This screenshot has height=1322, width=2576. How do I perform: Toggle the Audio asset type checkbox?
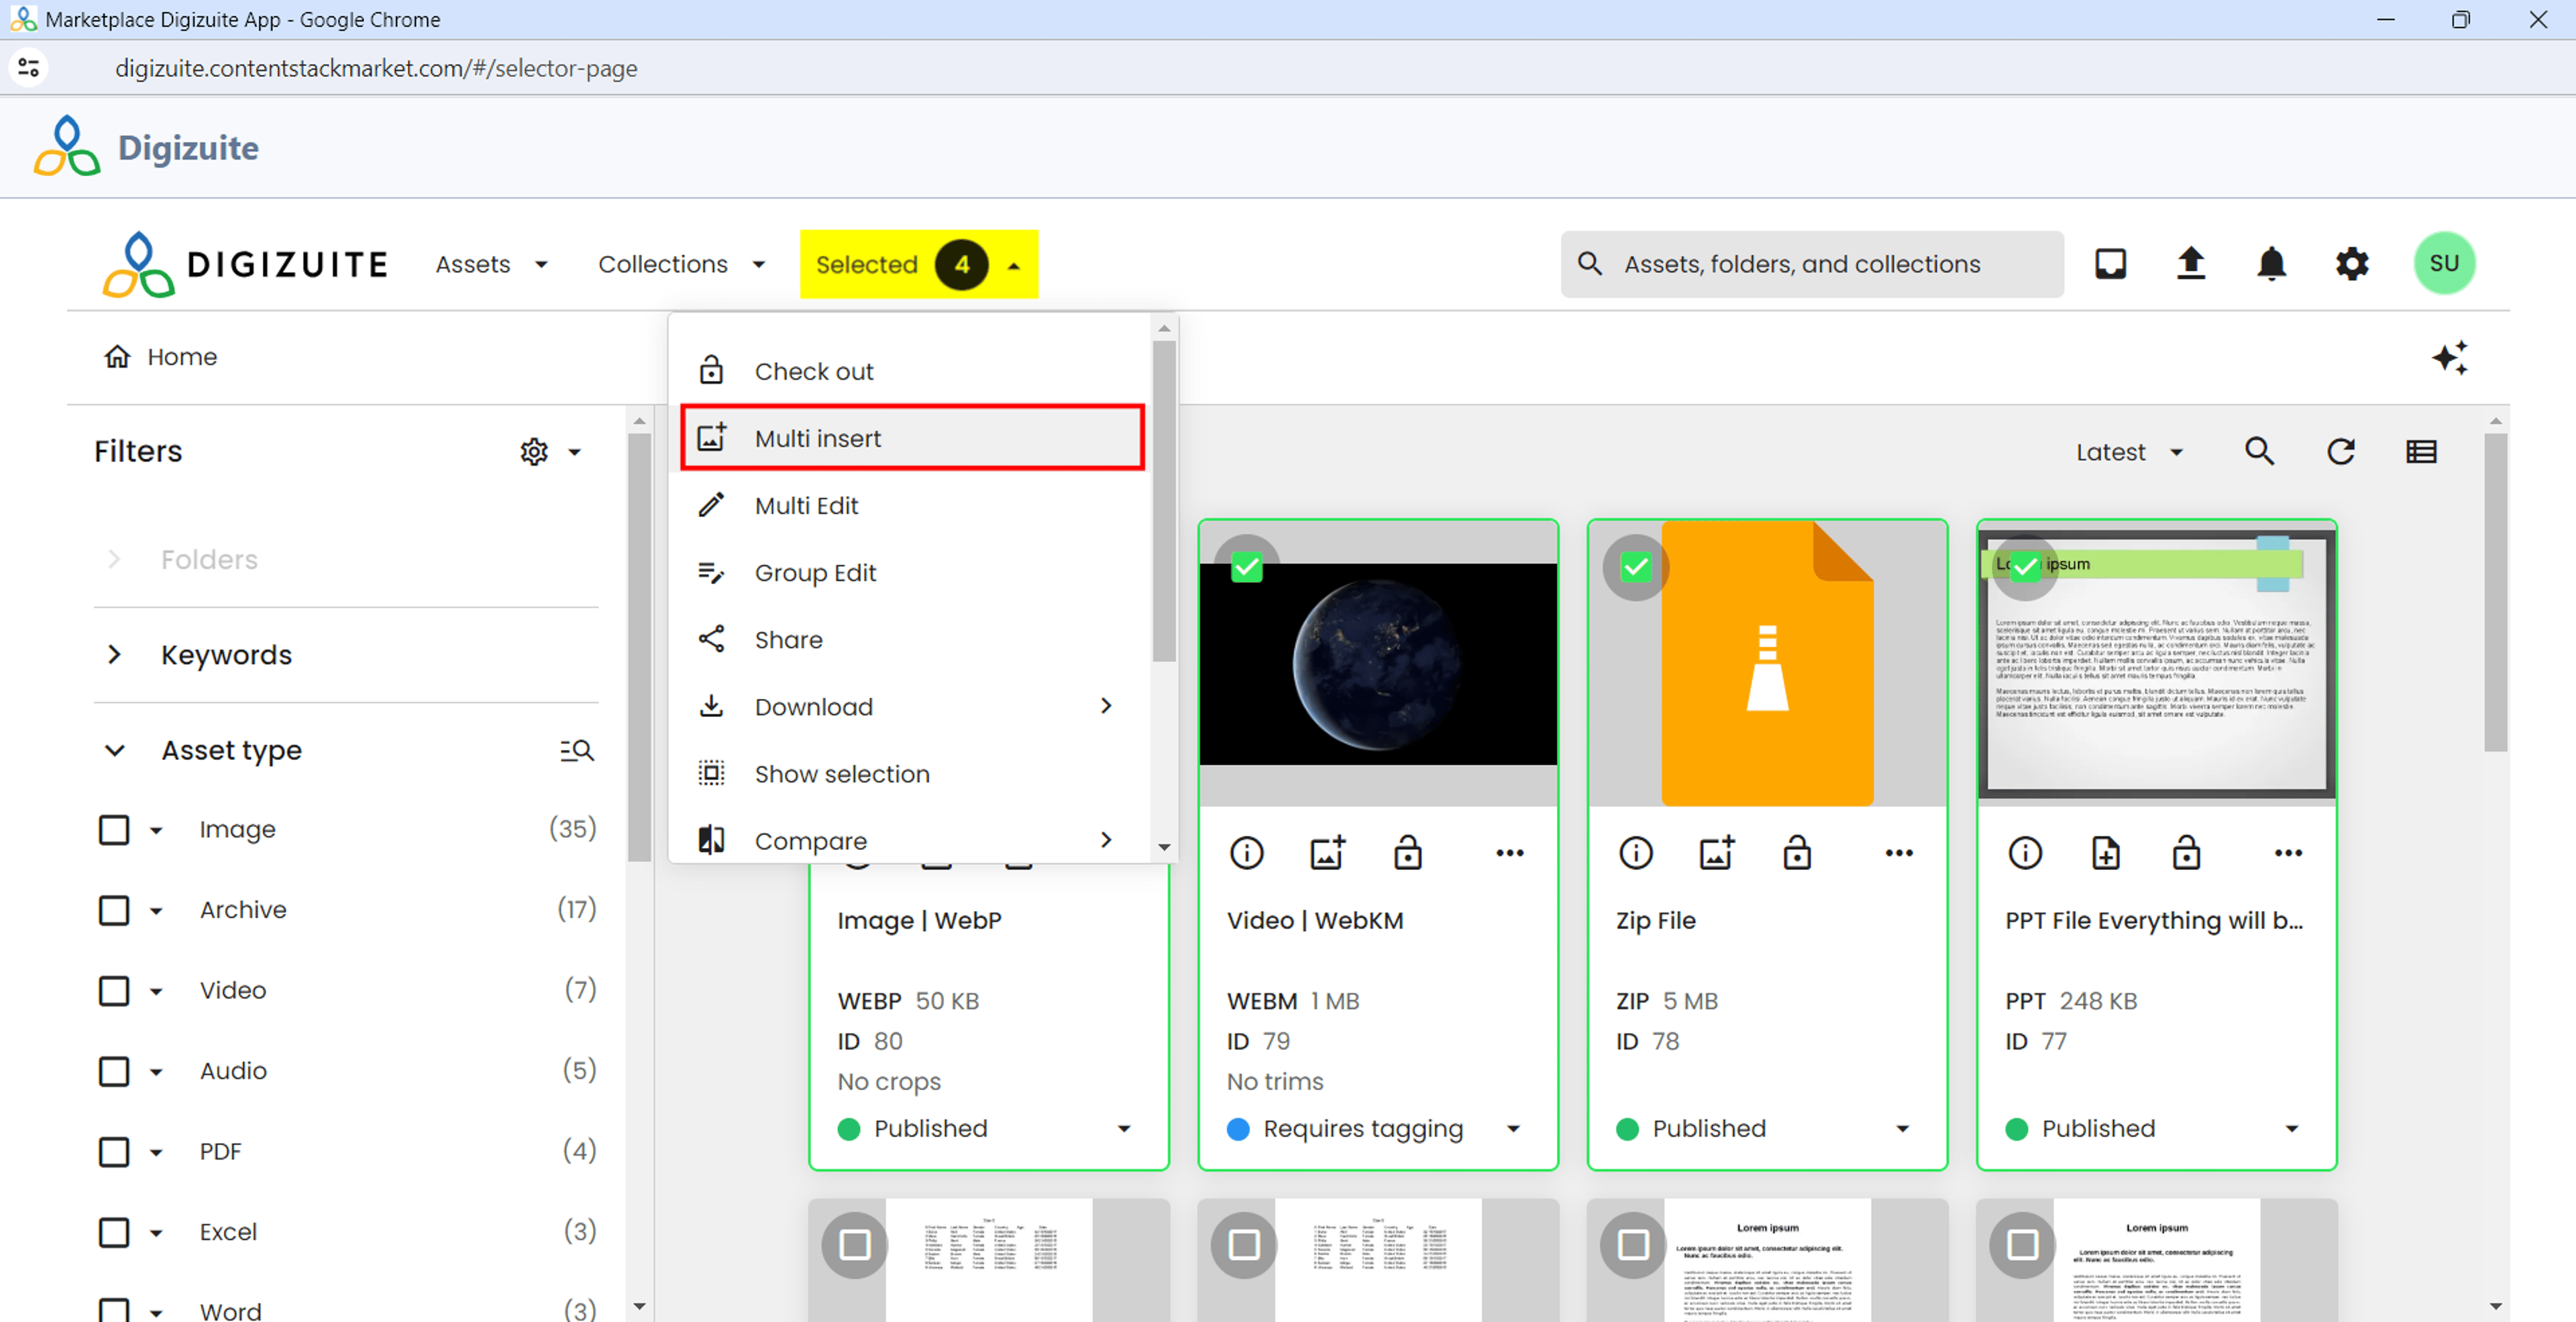(x=114, y=1071)
